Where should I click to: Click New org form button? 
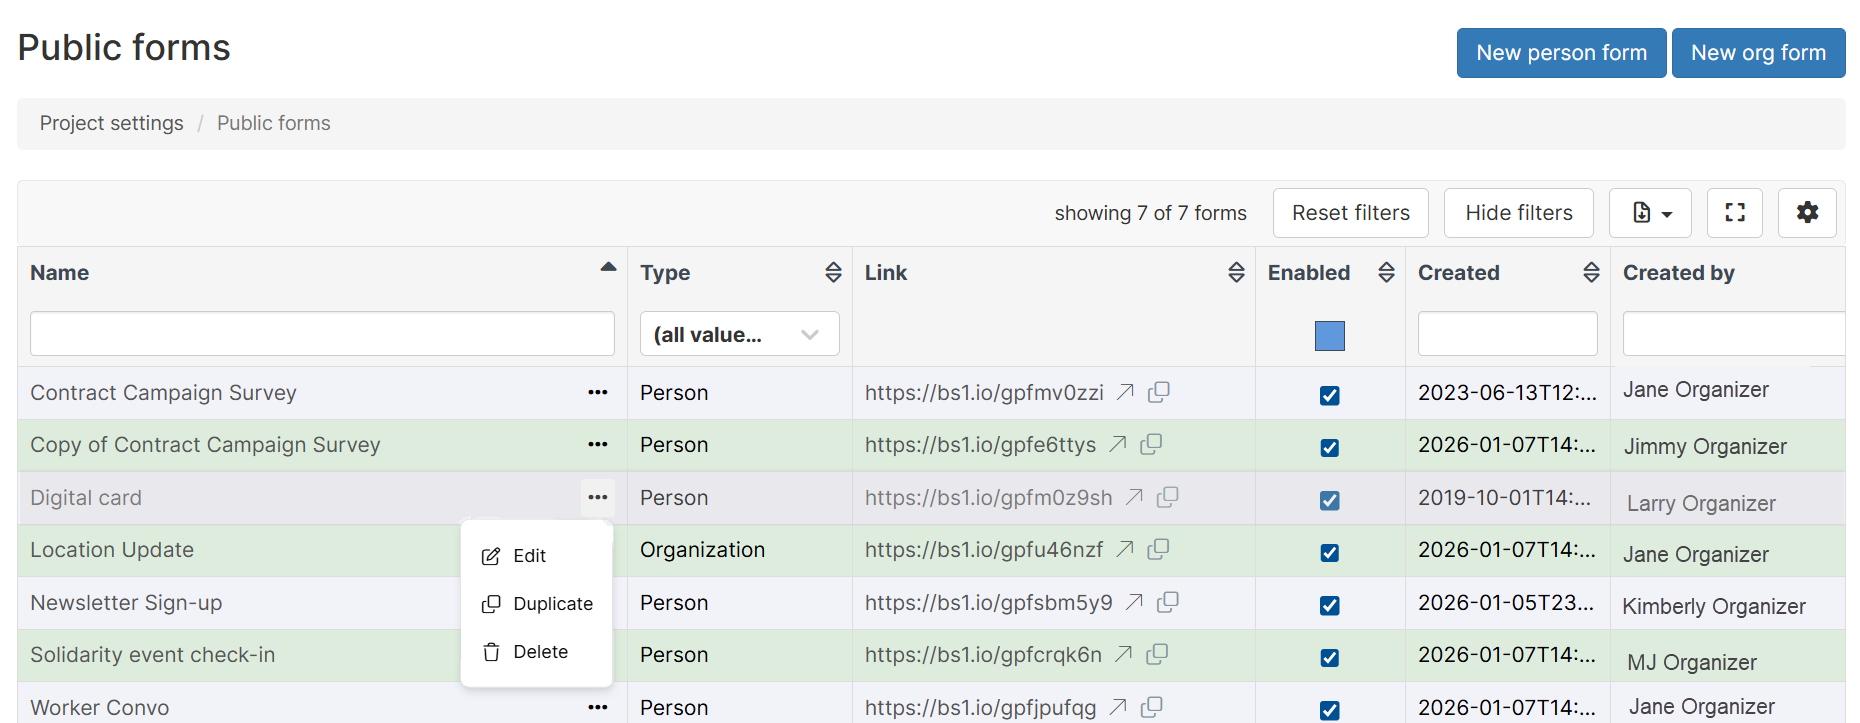[x=1758, y=53]
